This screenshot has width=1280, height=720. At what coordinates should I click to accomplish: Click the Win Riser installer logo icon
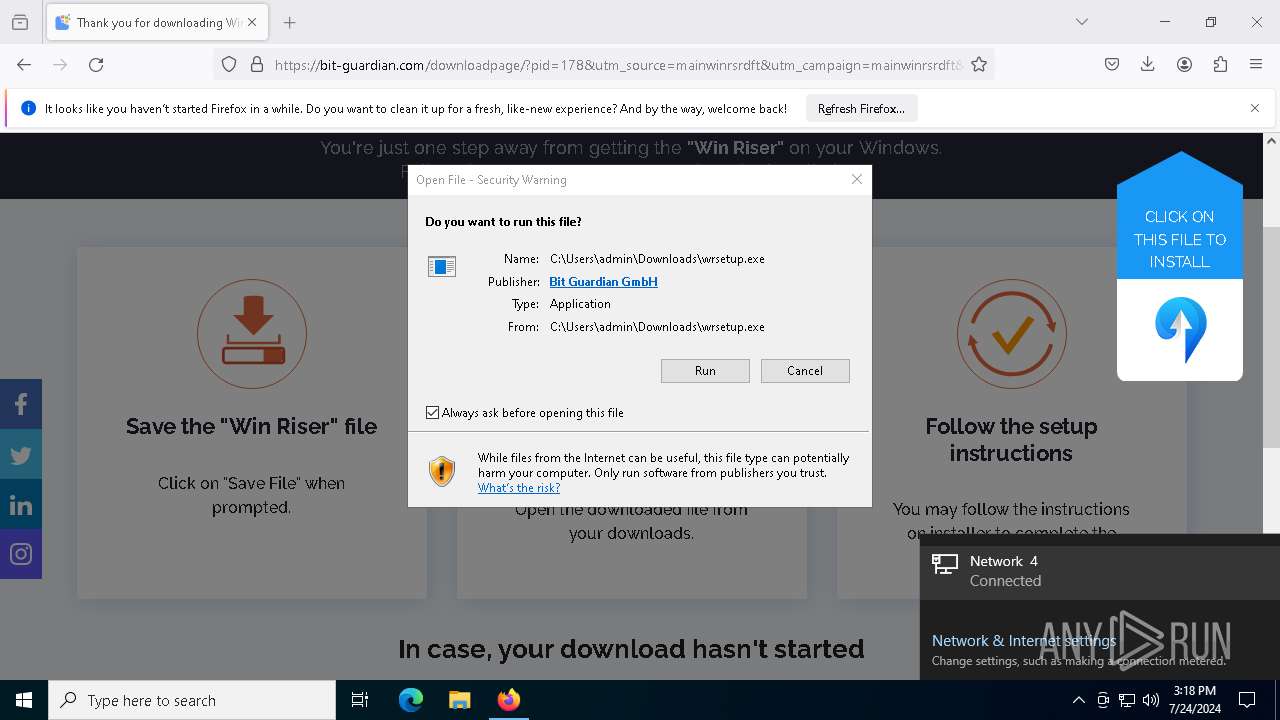pyautogui.click(x=1180, y=330)
